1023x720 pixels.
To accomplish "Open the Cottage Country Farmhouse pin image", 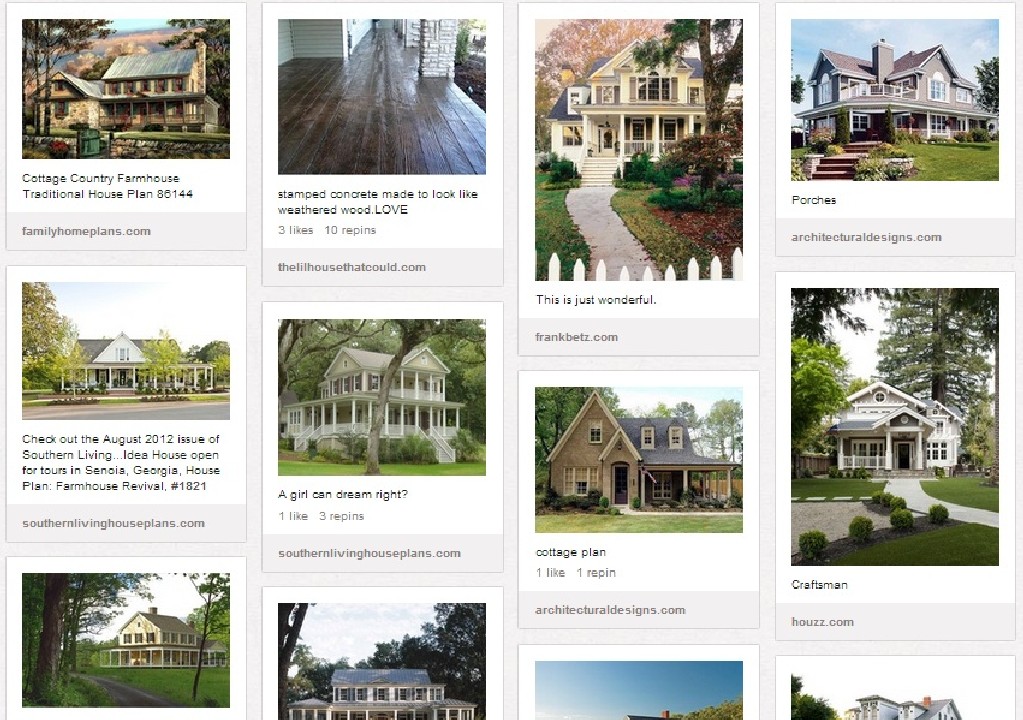I will coord(126,89).
